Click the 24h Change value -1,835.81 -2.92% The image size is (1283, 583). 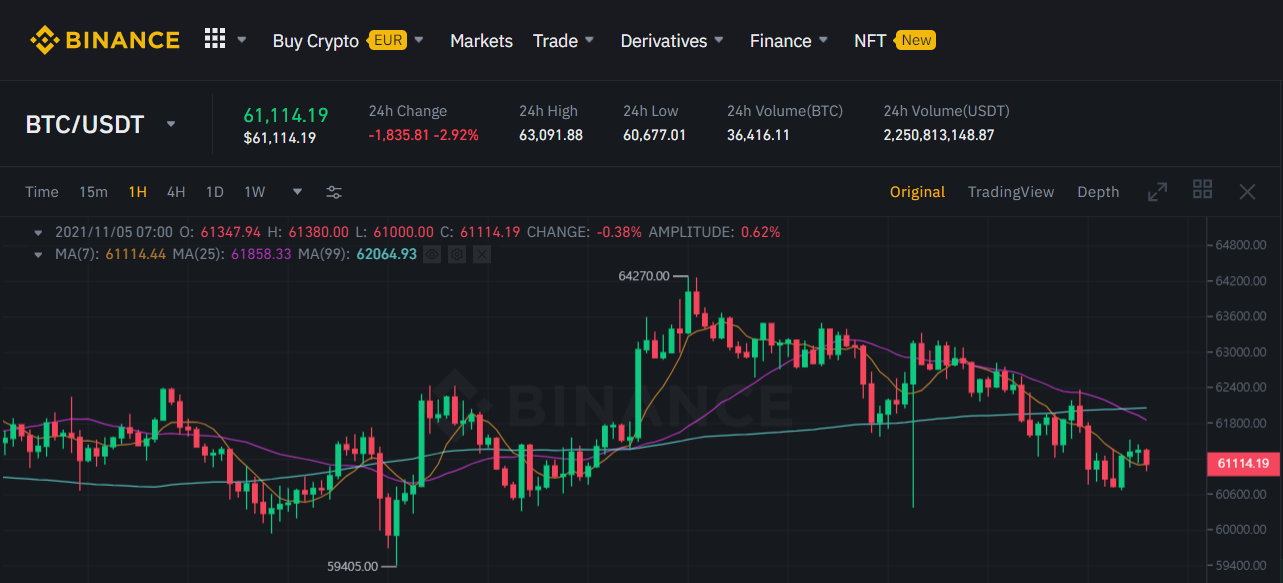pos(424,135)
